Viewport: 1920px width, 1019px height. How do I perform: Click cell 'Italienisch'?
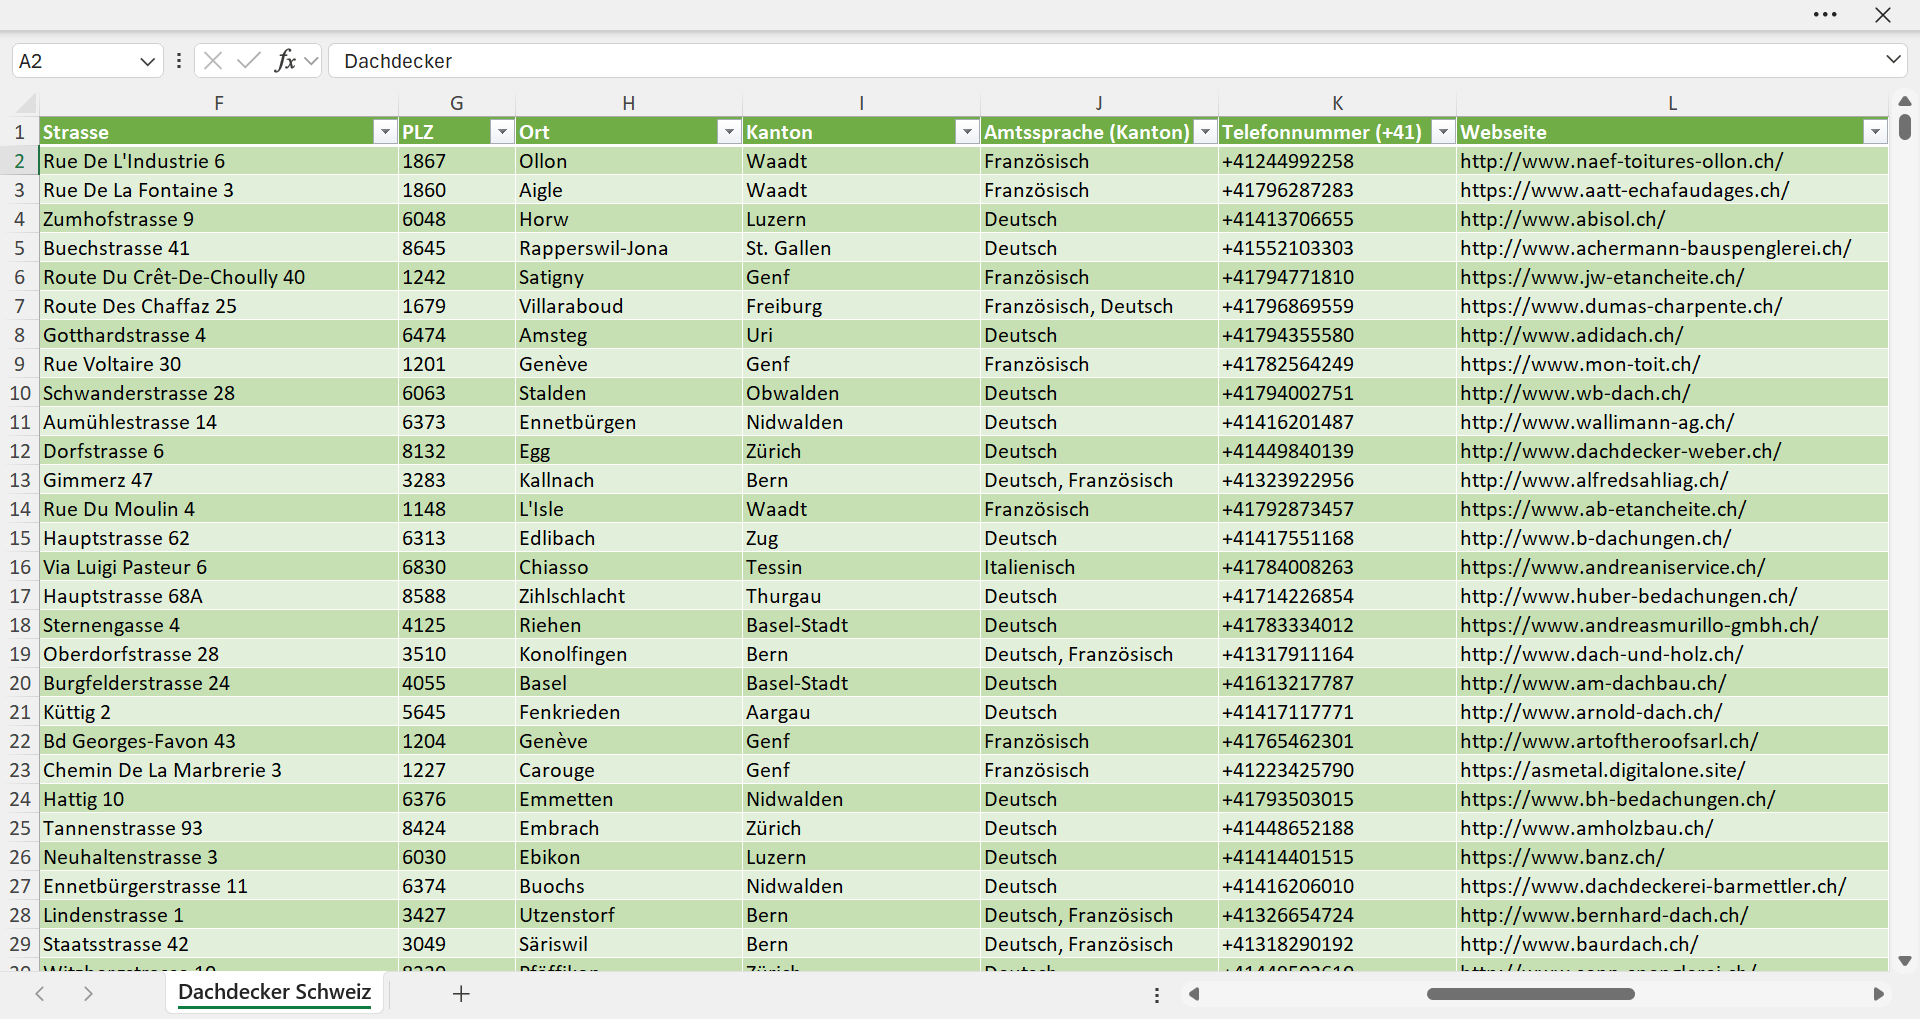[x=1099, y=567]
